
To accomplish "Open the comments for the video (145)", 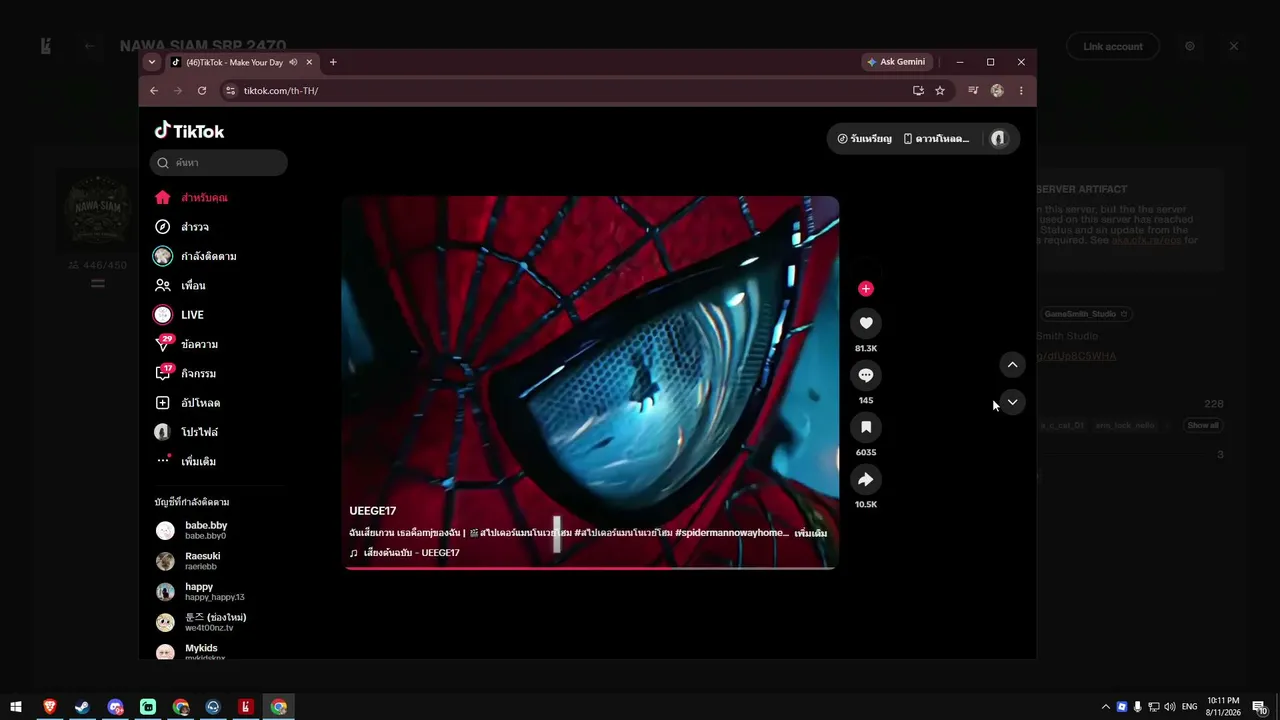I will coord(866,375).
